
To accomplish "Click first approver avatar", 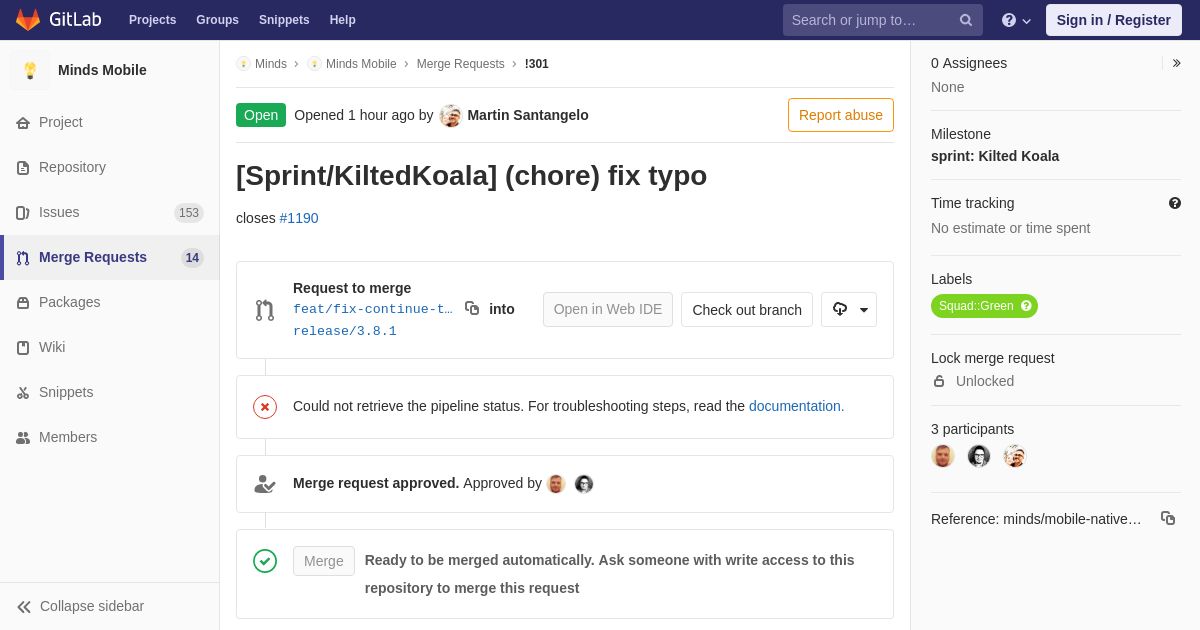I will [556, 484].
